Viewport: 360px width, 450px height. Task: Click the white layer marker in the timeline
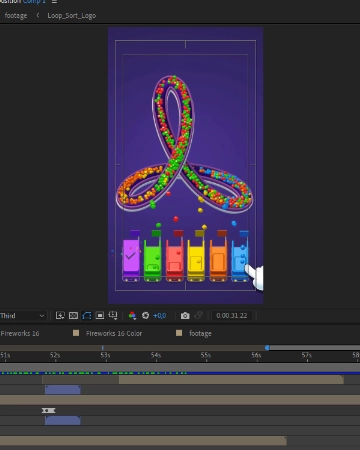click(x=49, y=410)
